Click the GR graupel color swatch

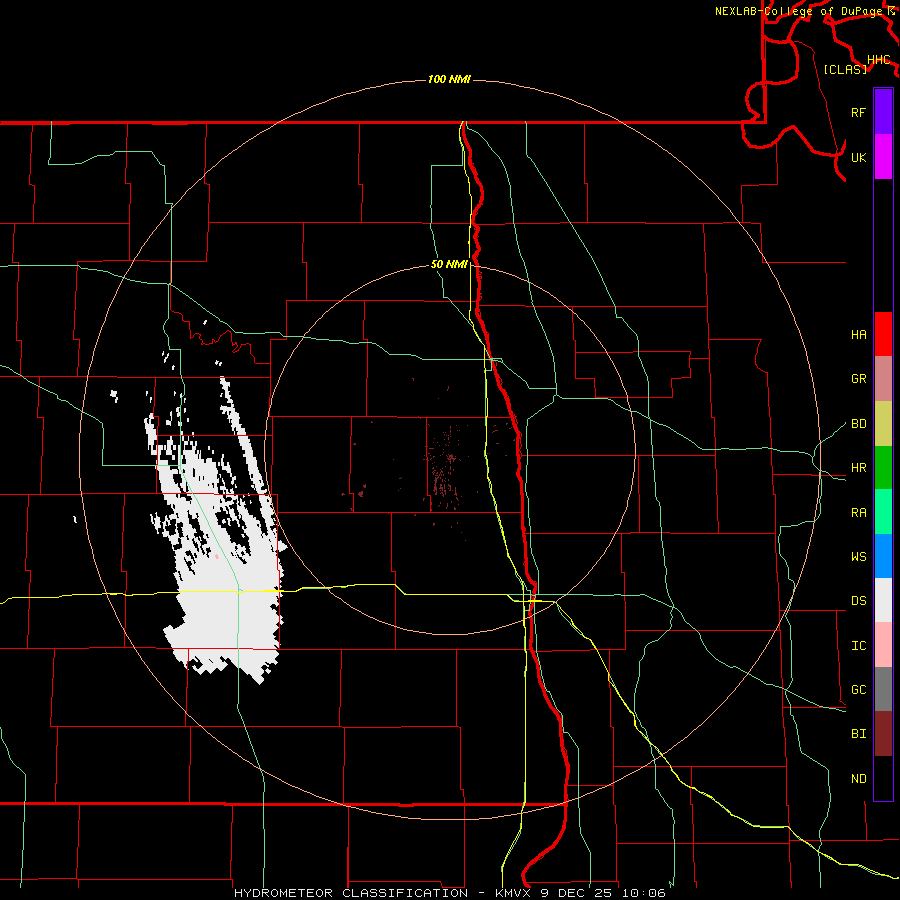pos(883,379)
